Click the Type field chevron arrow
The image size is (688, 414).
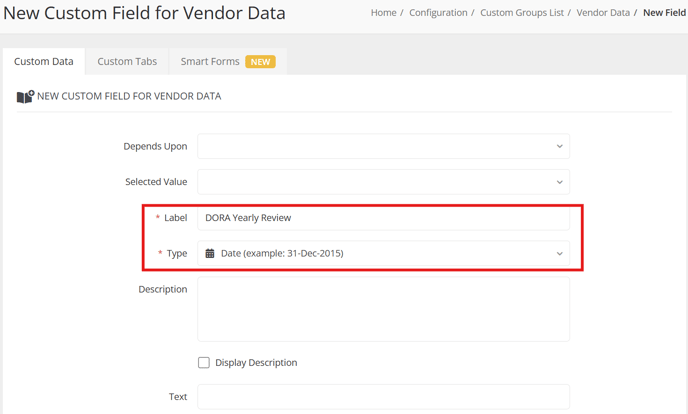click(x=559, y=253)
